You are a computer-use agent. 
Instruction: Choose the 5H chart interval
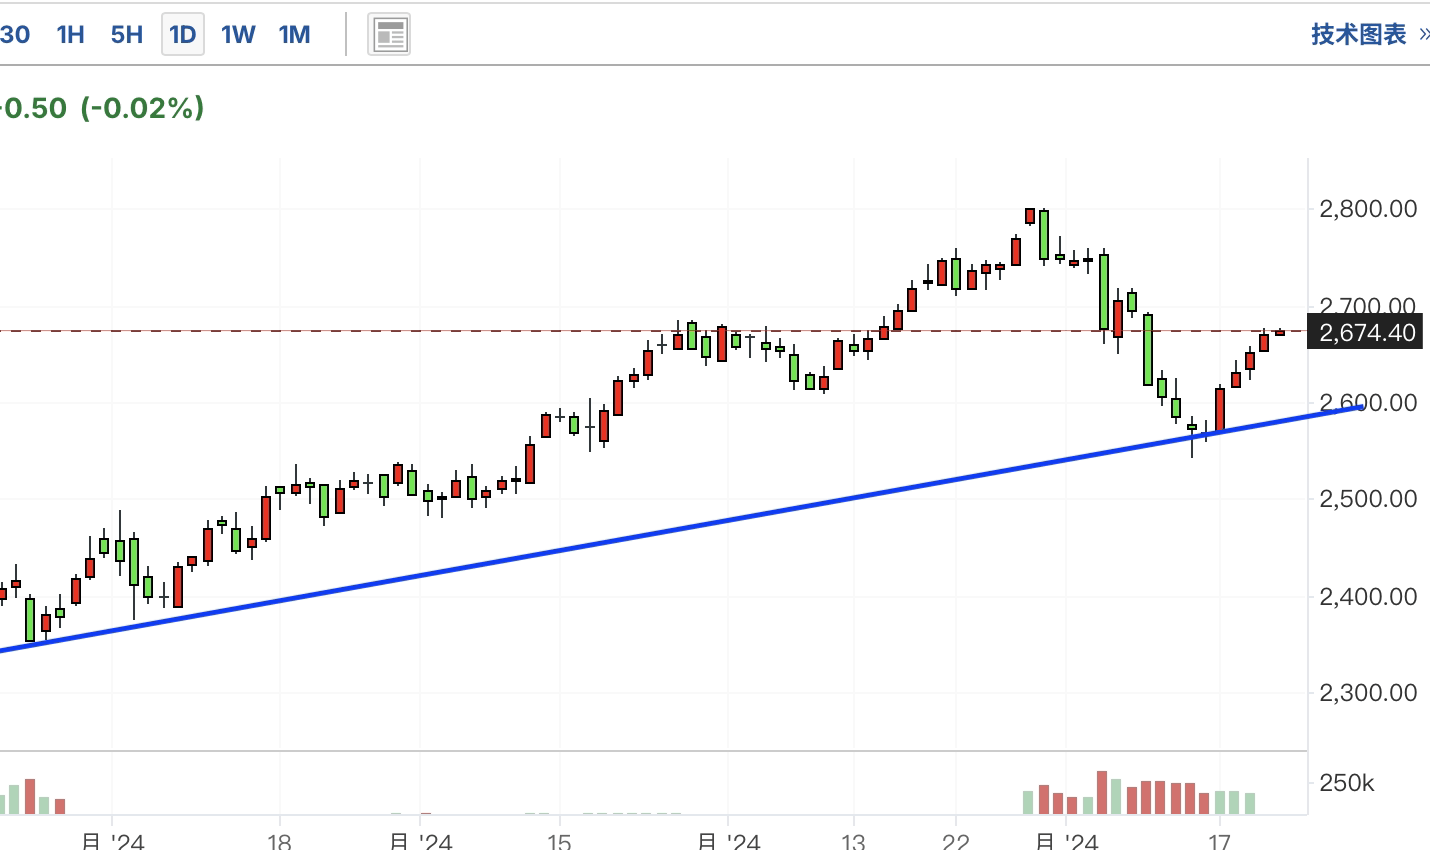[127, 35]
